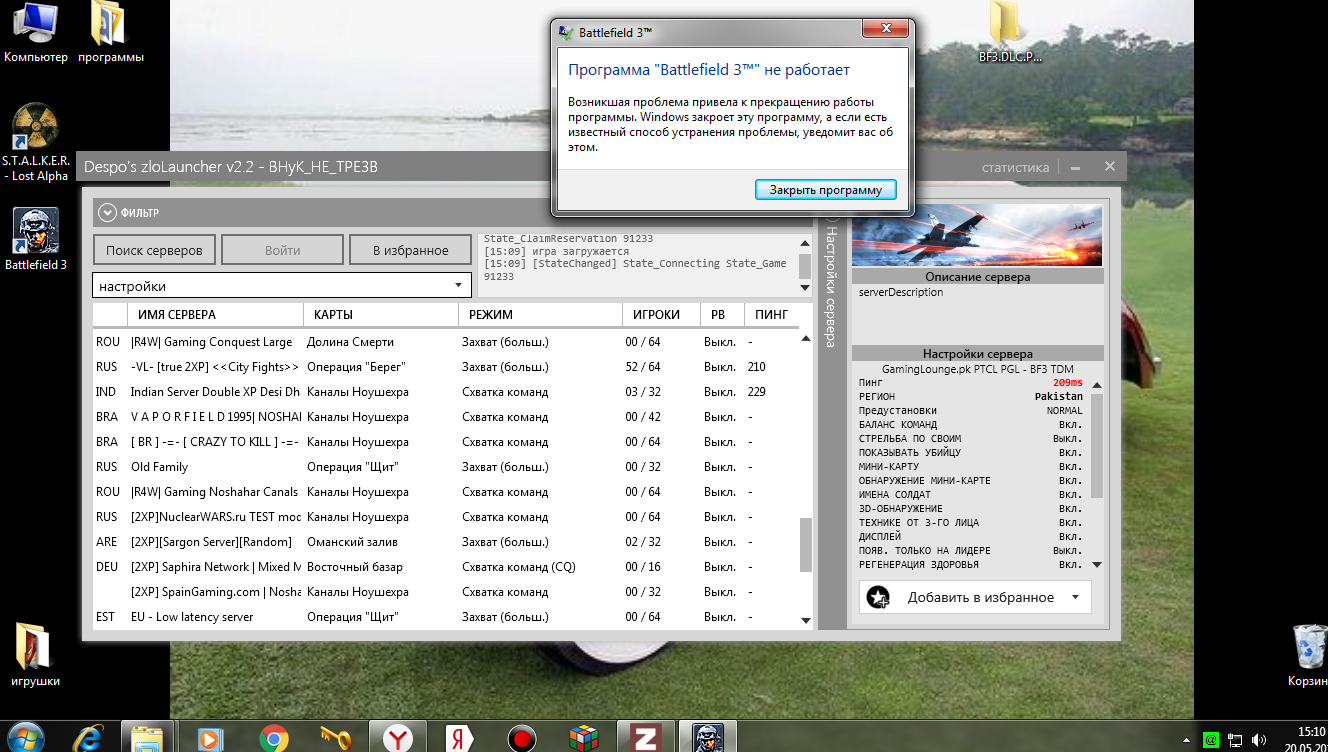Viewport: 1328px width, 752px height.
Task: Select the EU - Low latency server row
Action: [x=447, y=617]
